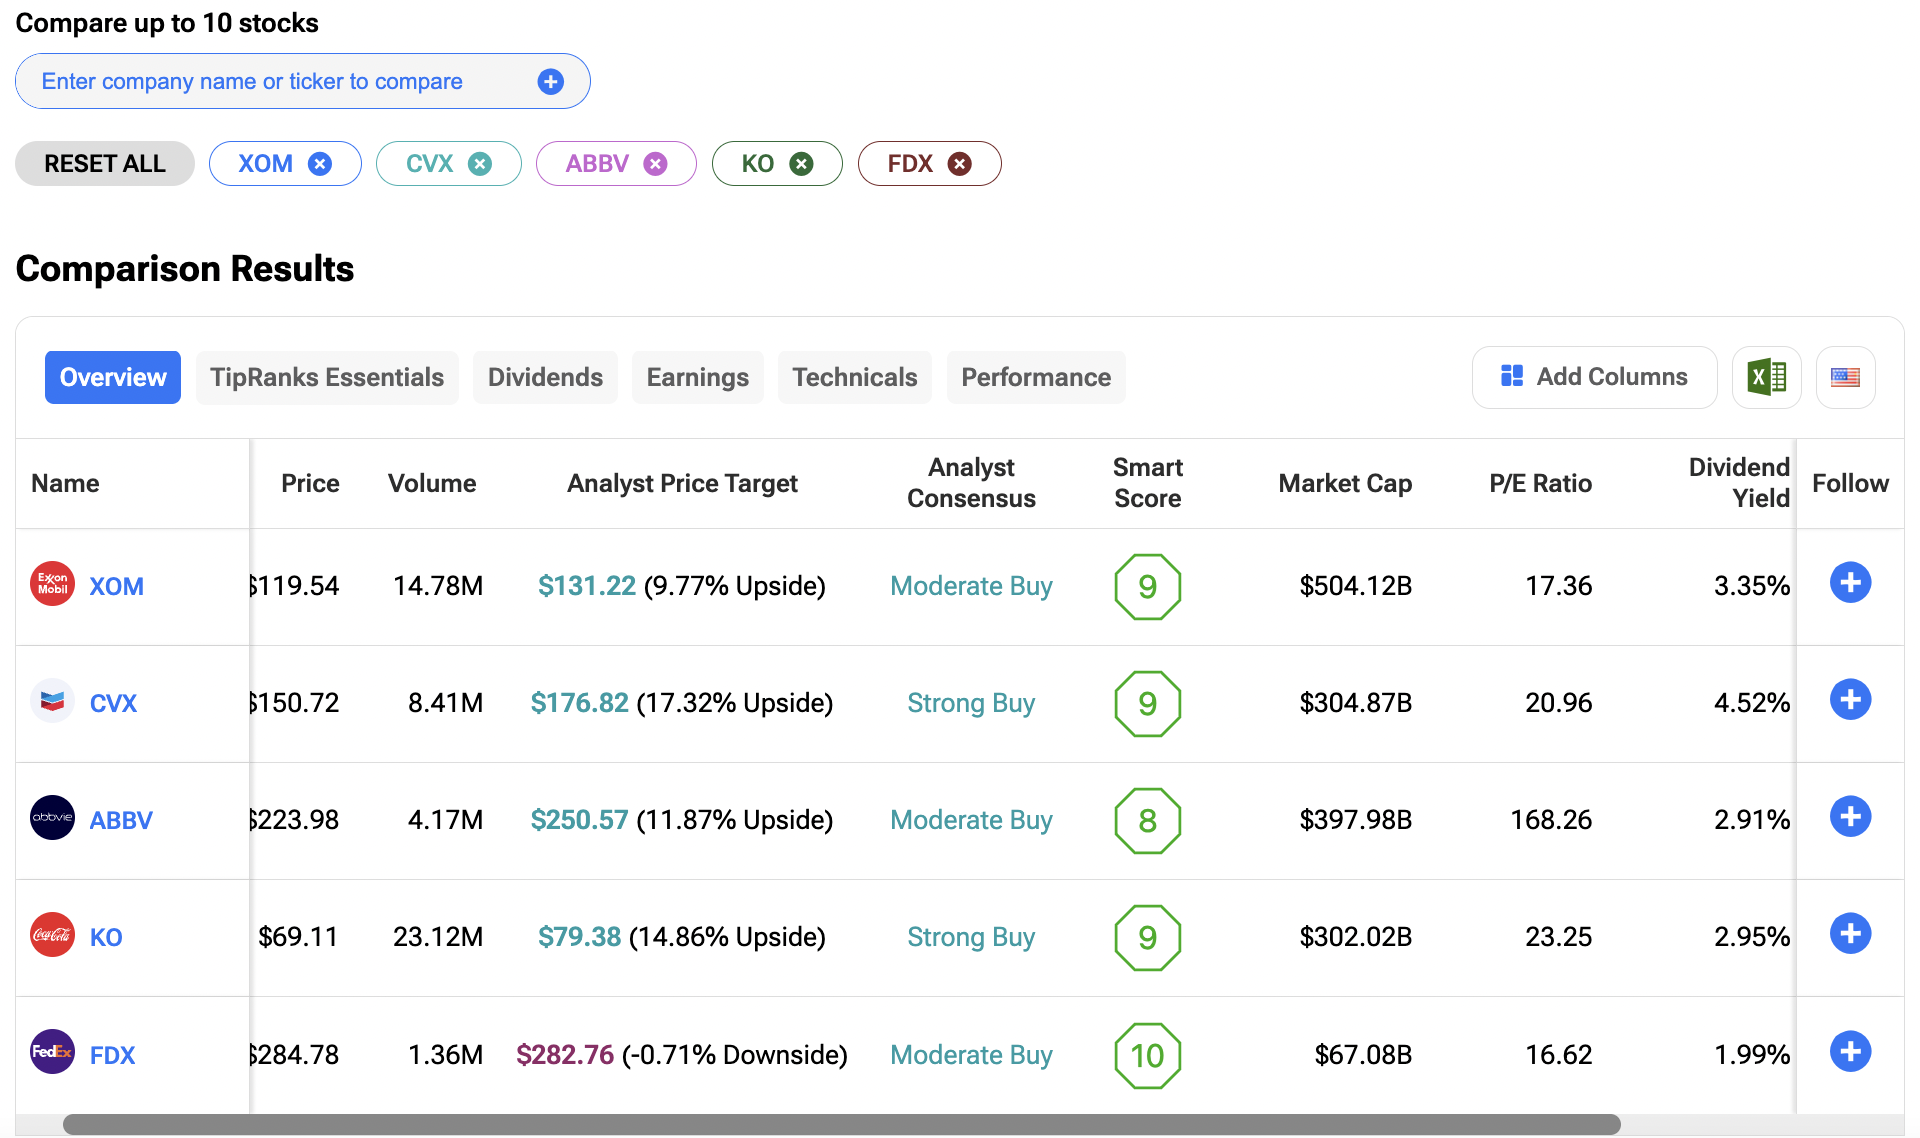Click XOM Smart Score 9 badge
1920x1138 pixels.
[x=1148, y=587]
